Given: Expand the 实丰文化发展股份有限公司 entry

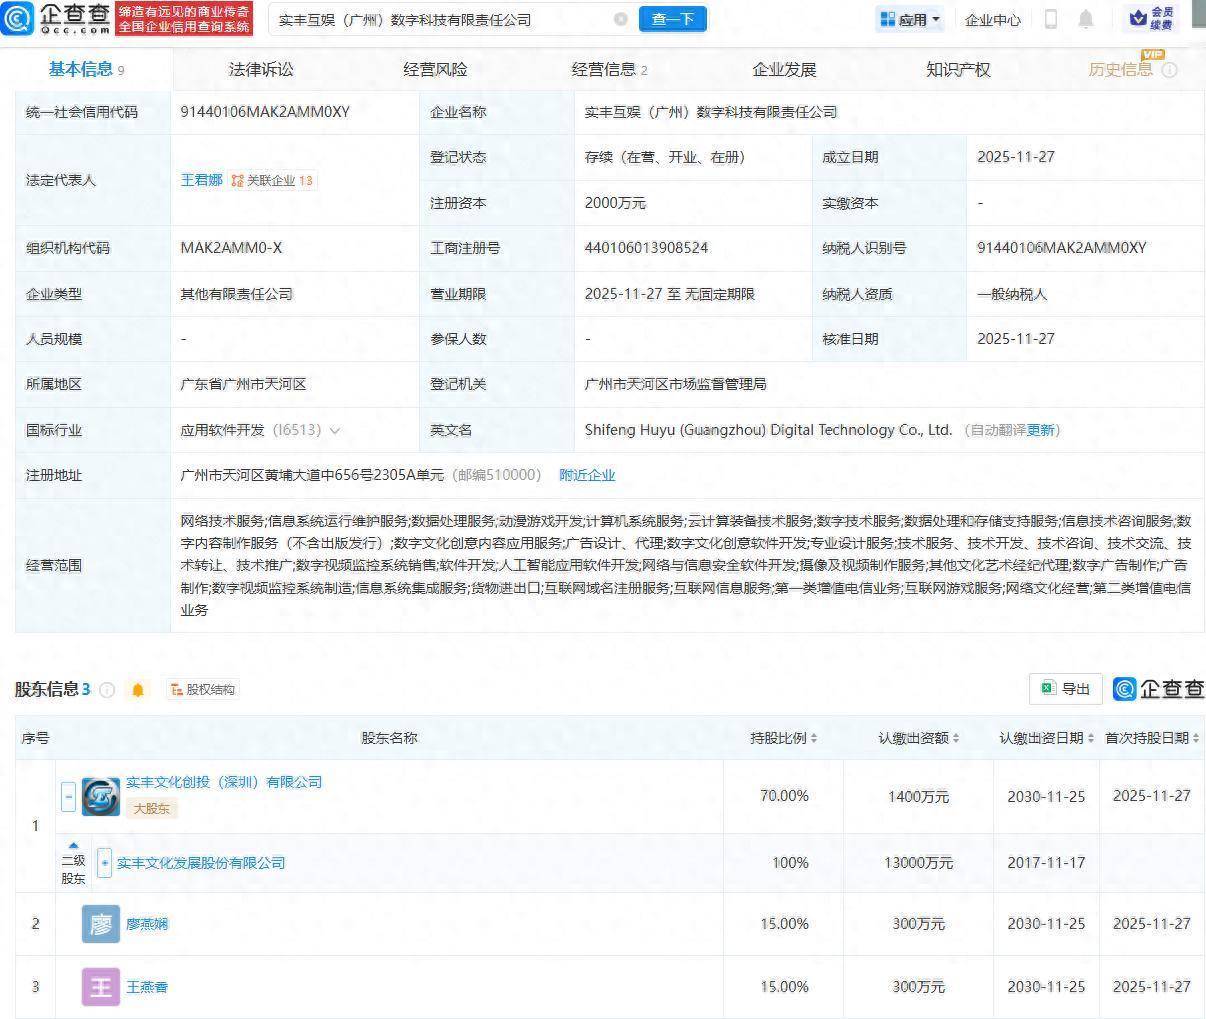Looking at the screenshot, I should [x=103, y=862].
